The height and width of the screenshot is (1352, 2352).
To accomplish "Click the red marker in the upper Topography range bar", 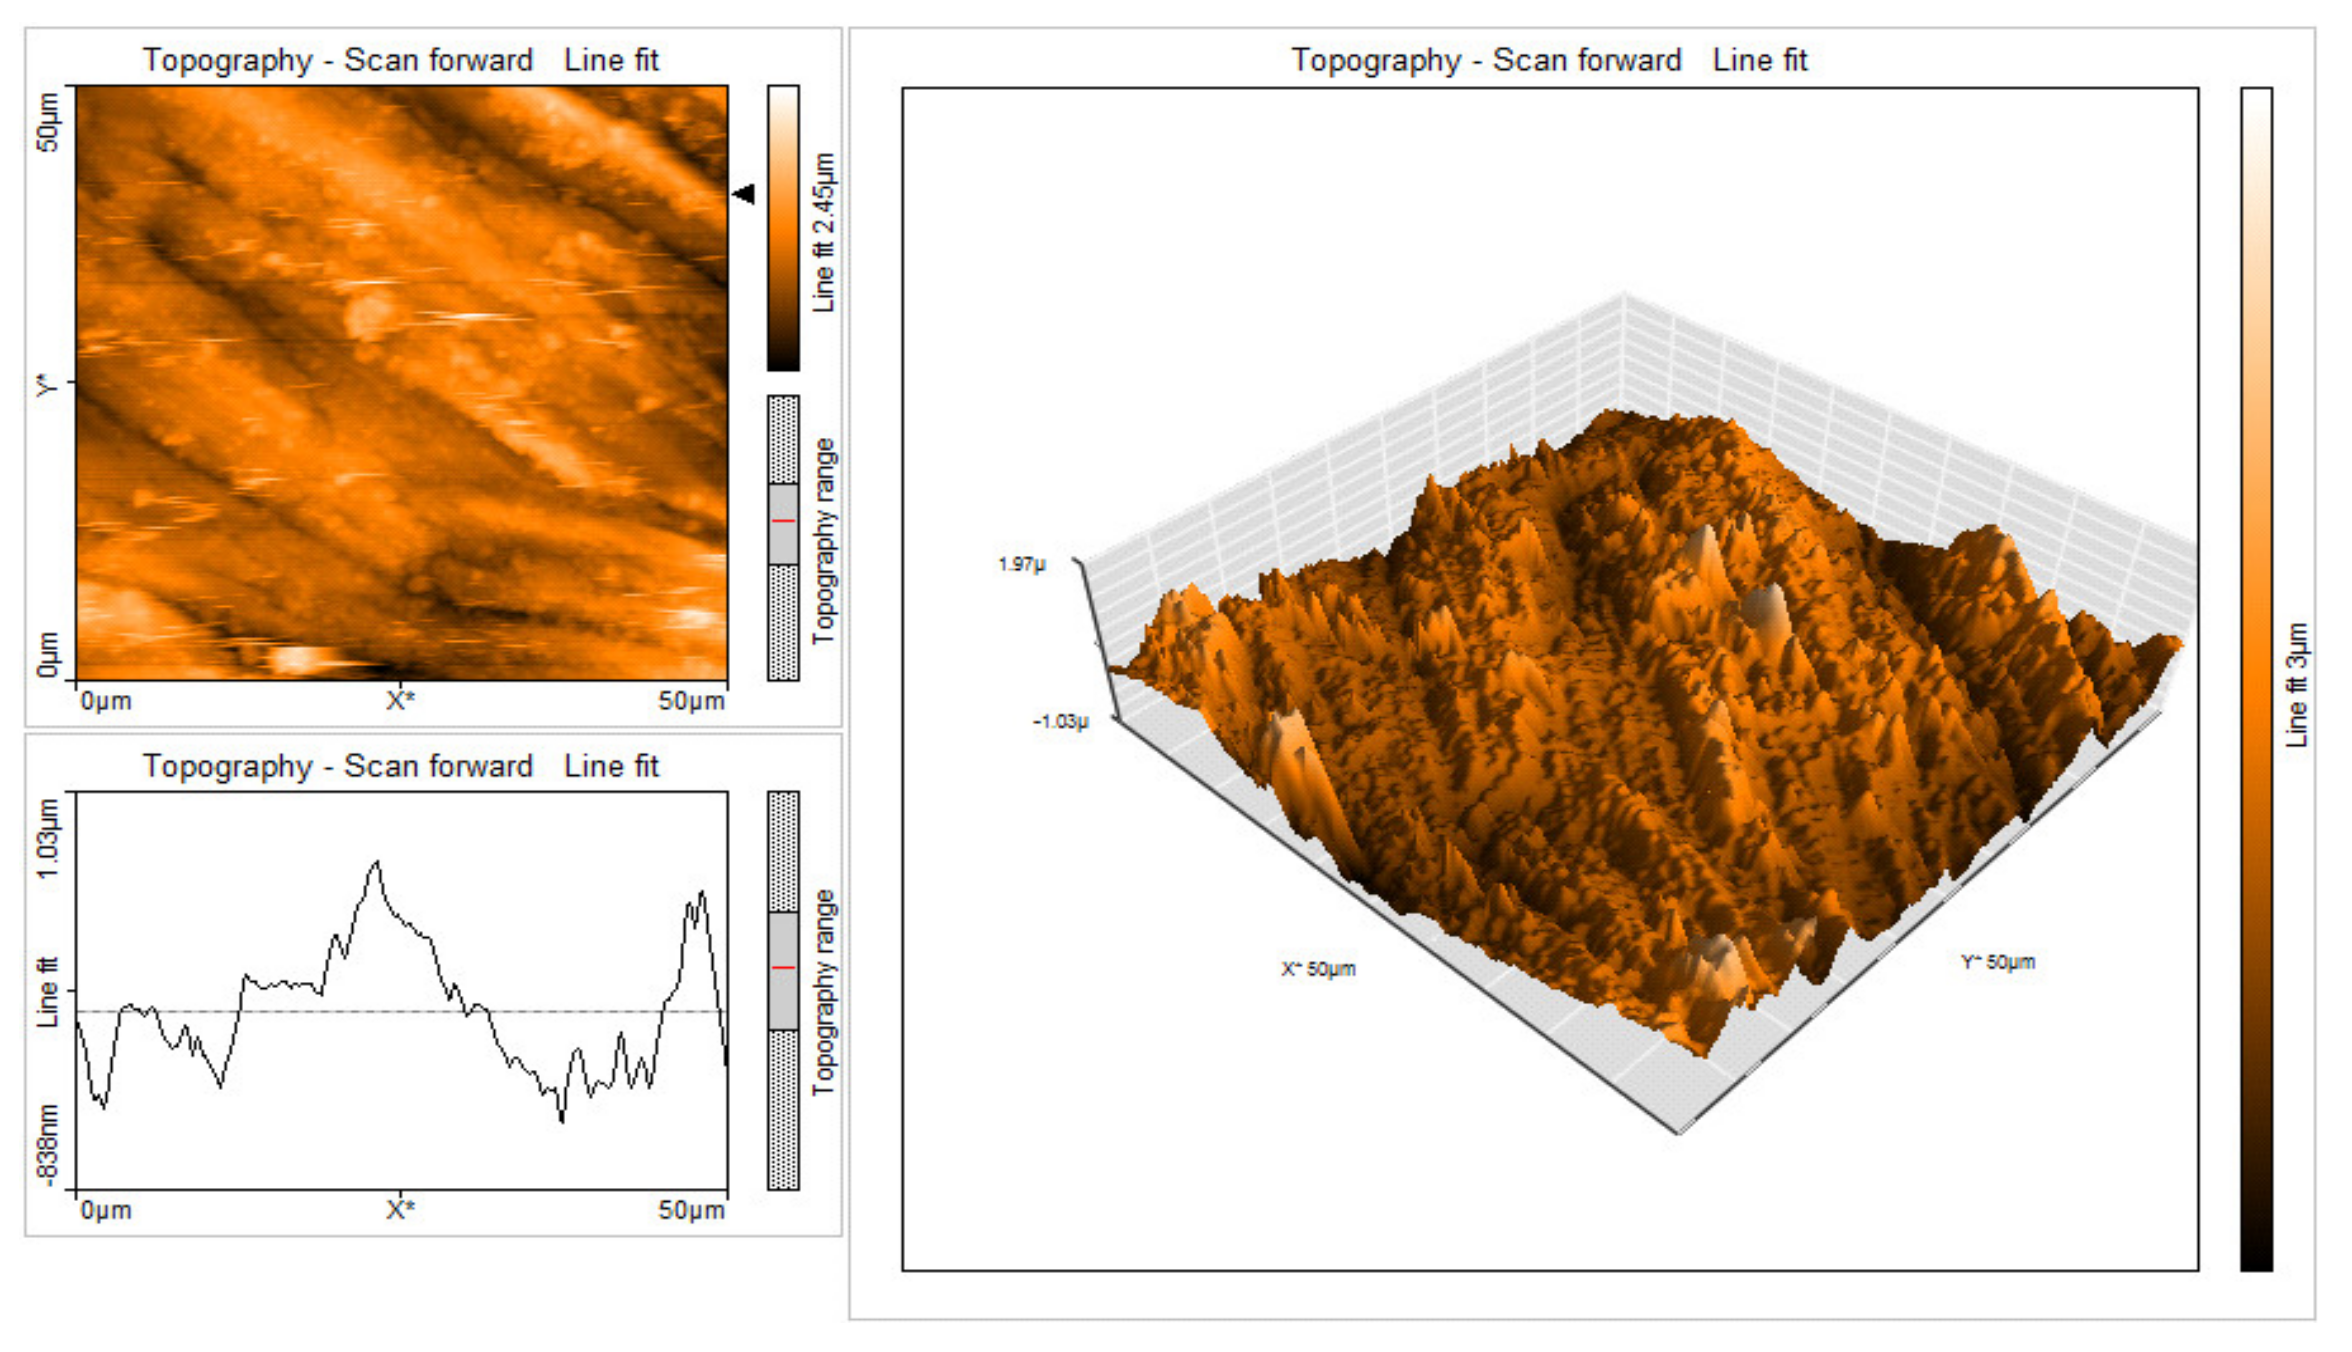I will tap(783, 521).
